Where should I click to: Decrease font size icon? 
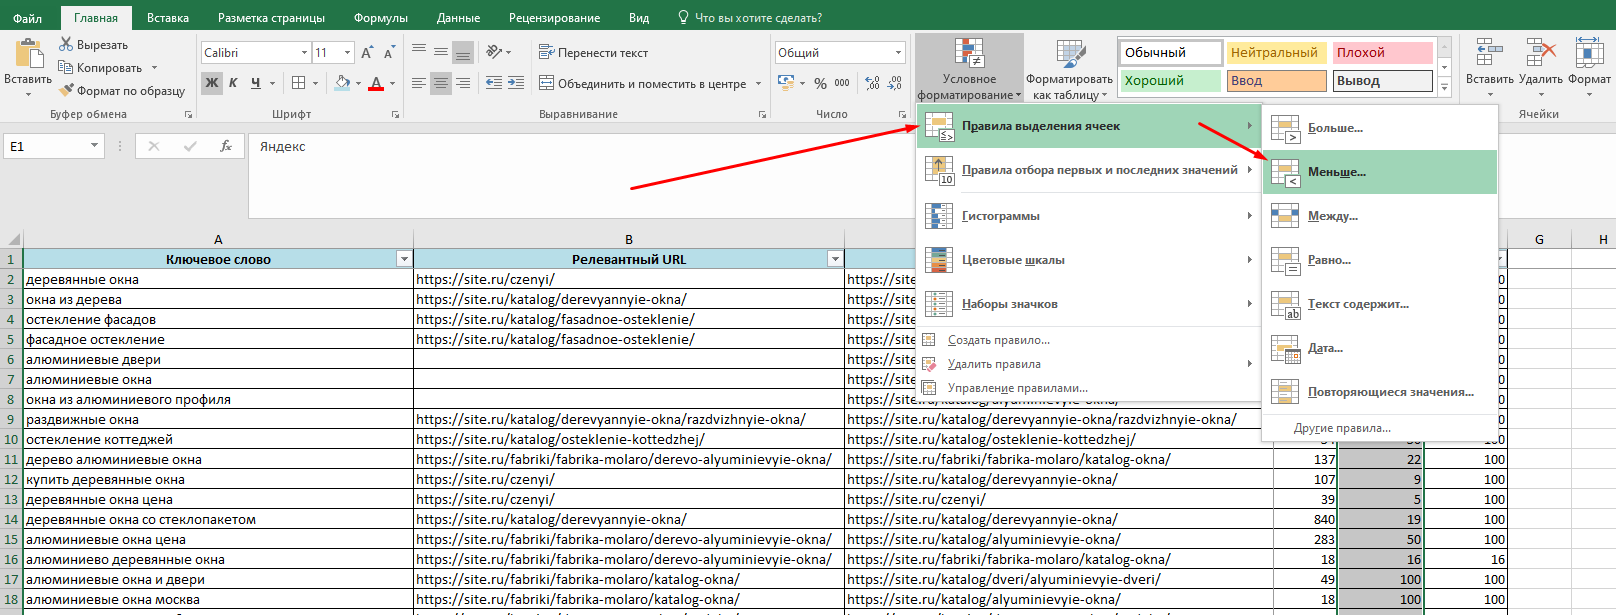[388, 52]
